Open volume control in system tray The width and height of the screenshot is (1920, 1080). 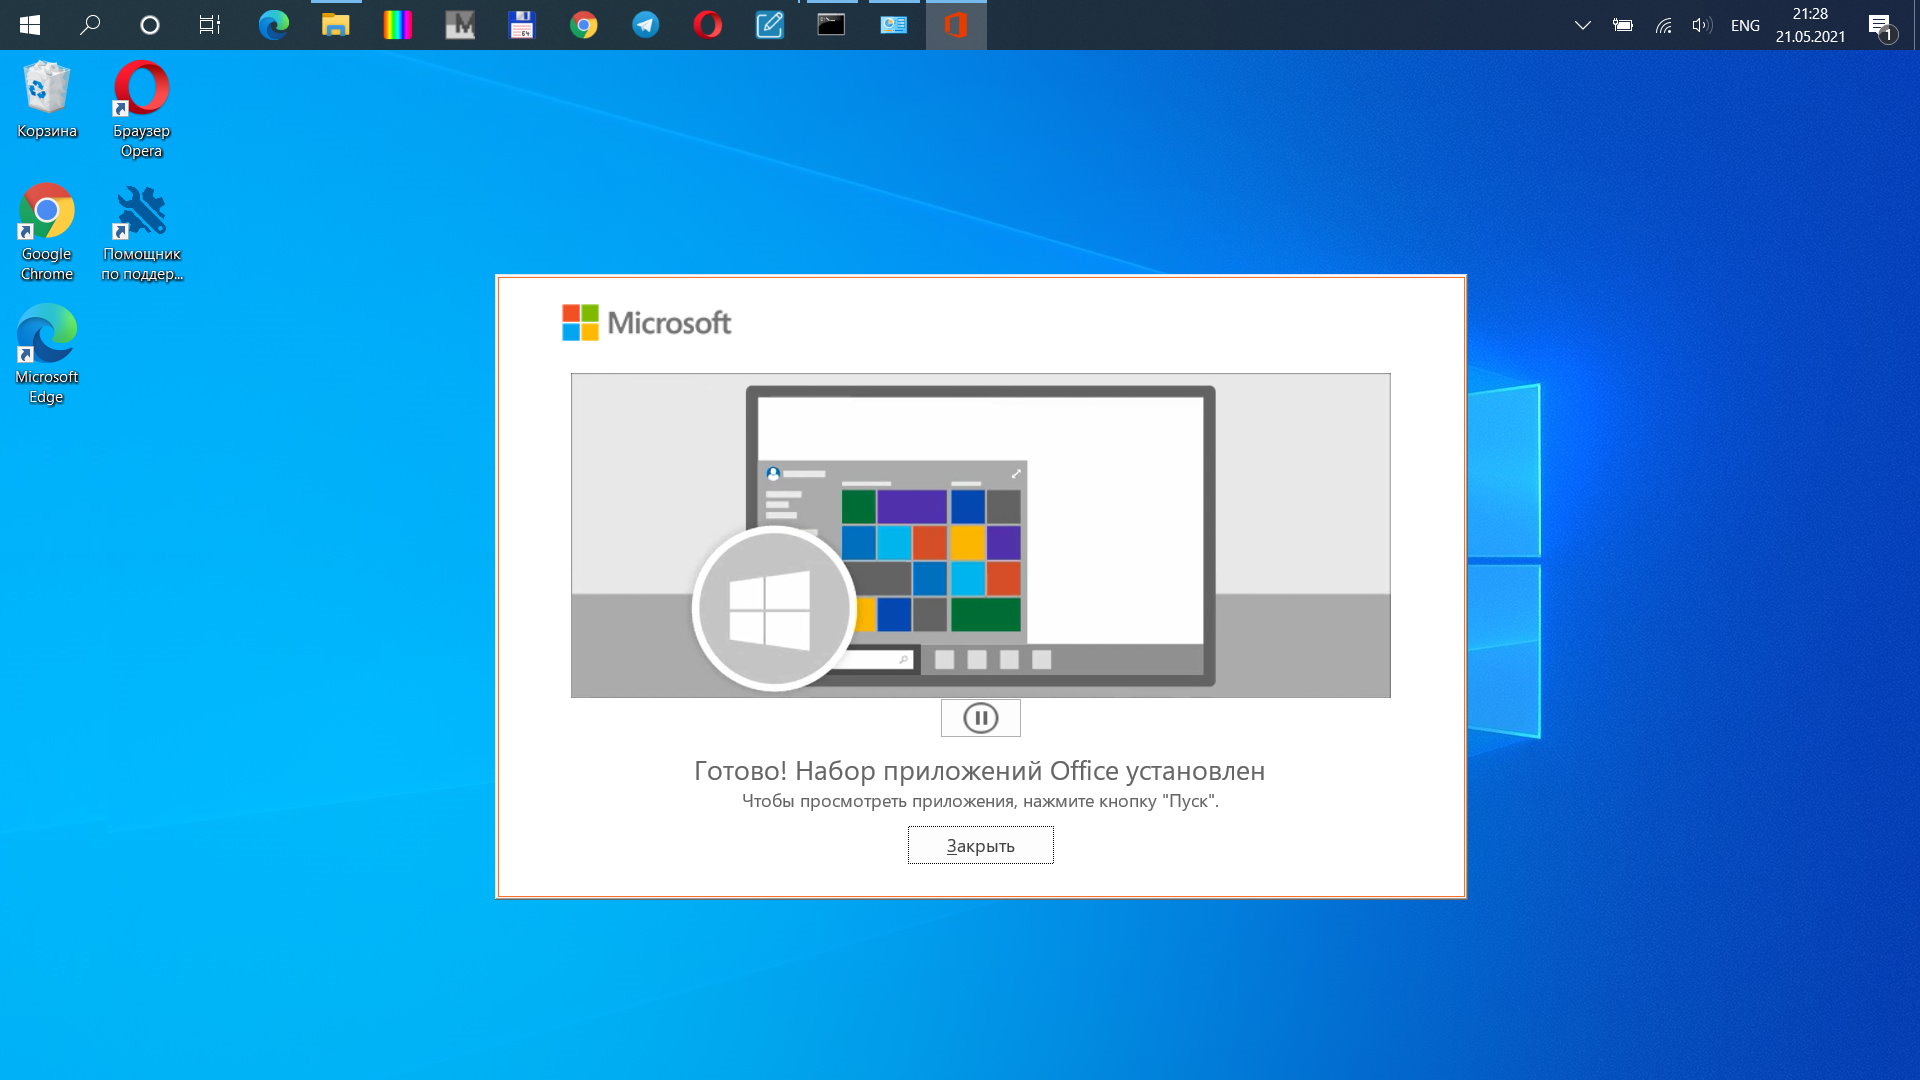[x=1701, y=25]
